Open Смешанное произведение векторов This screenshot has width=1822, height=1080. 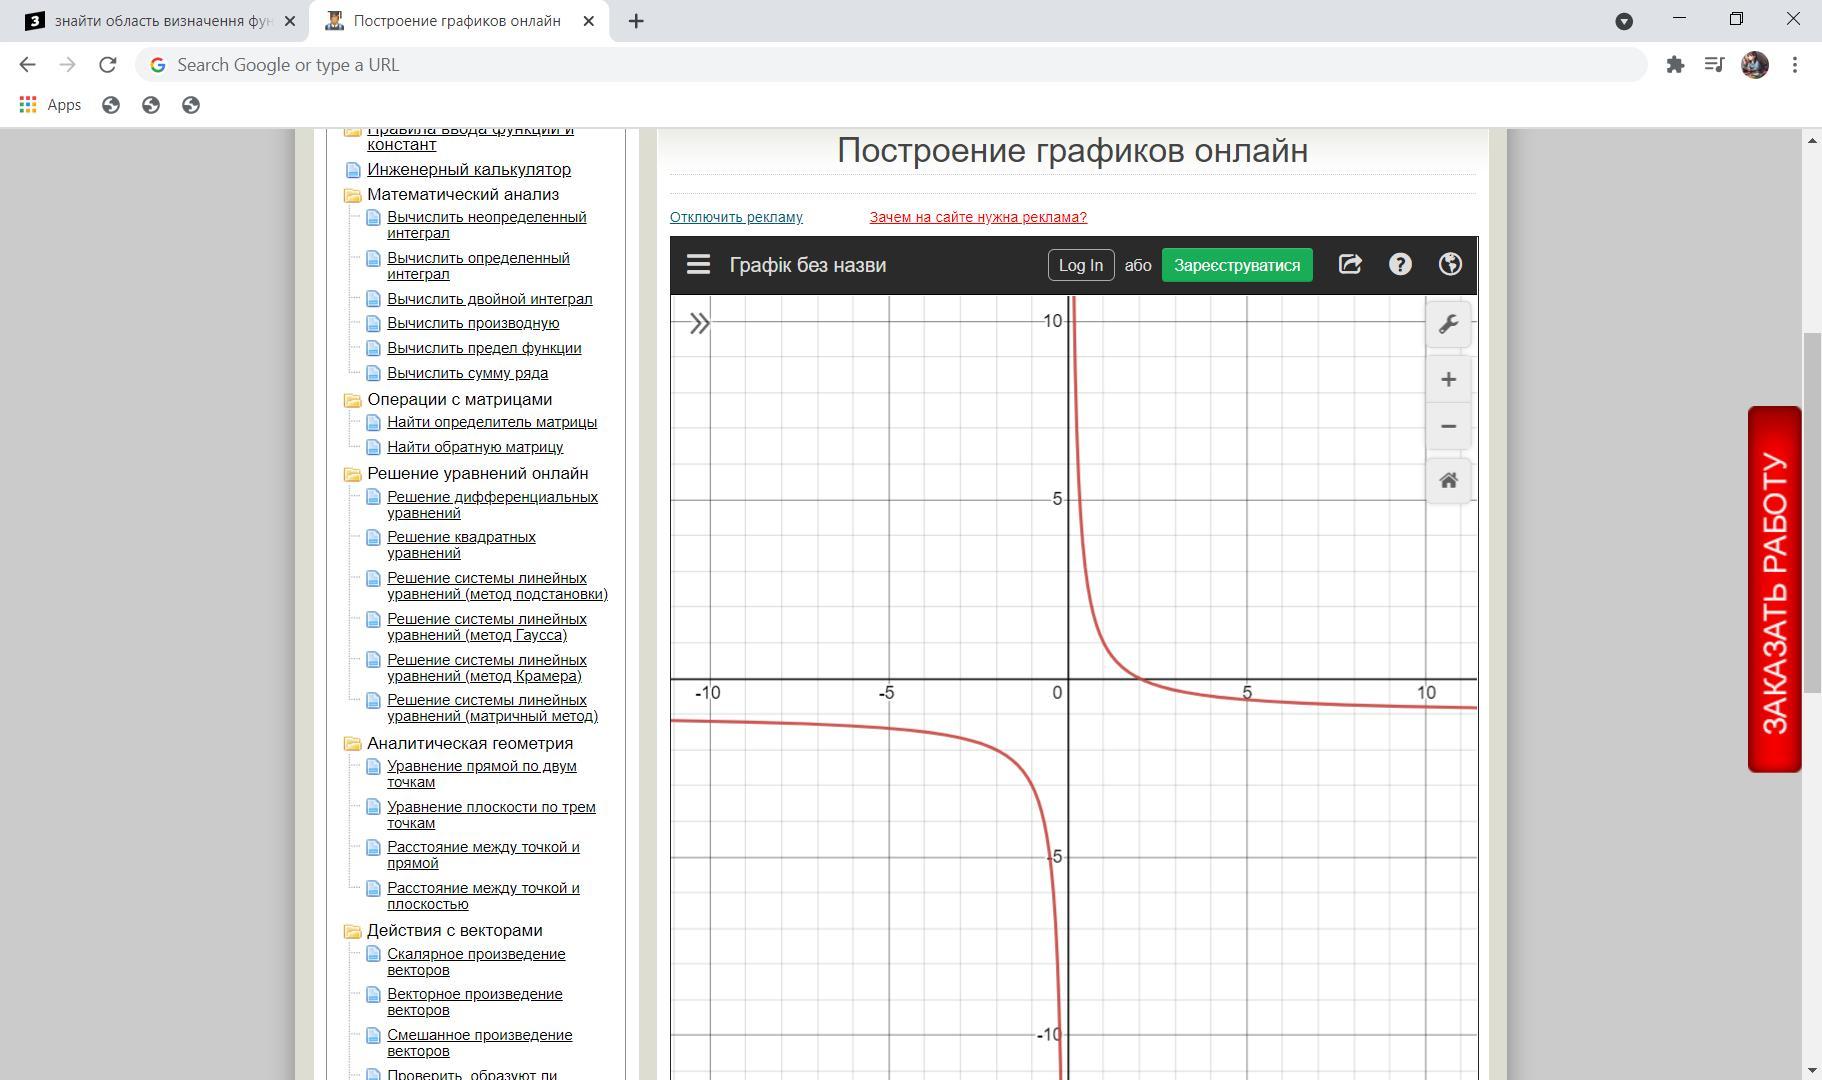pos(480,1043)
